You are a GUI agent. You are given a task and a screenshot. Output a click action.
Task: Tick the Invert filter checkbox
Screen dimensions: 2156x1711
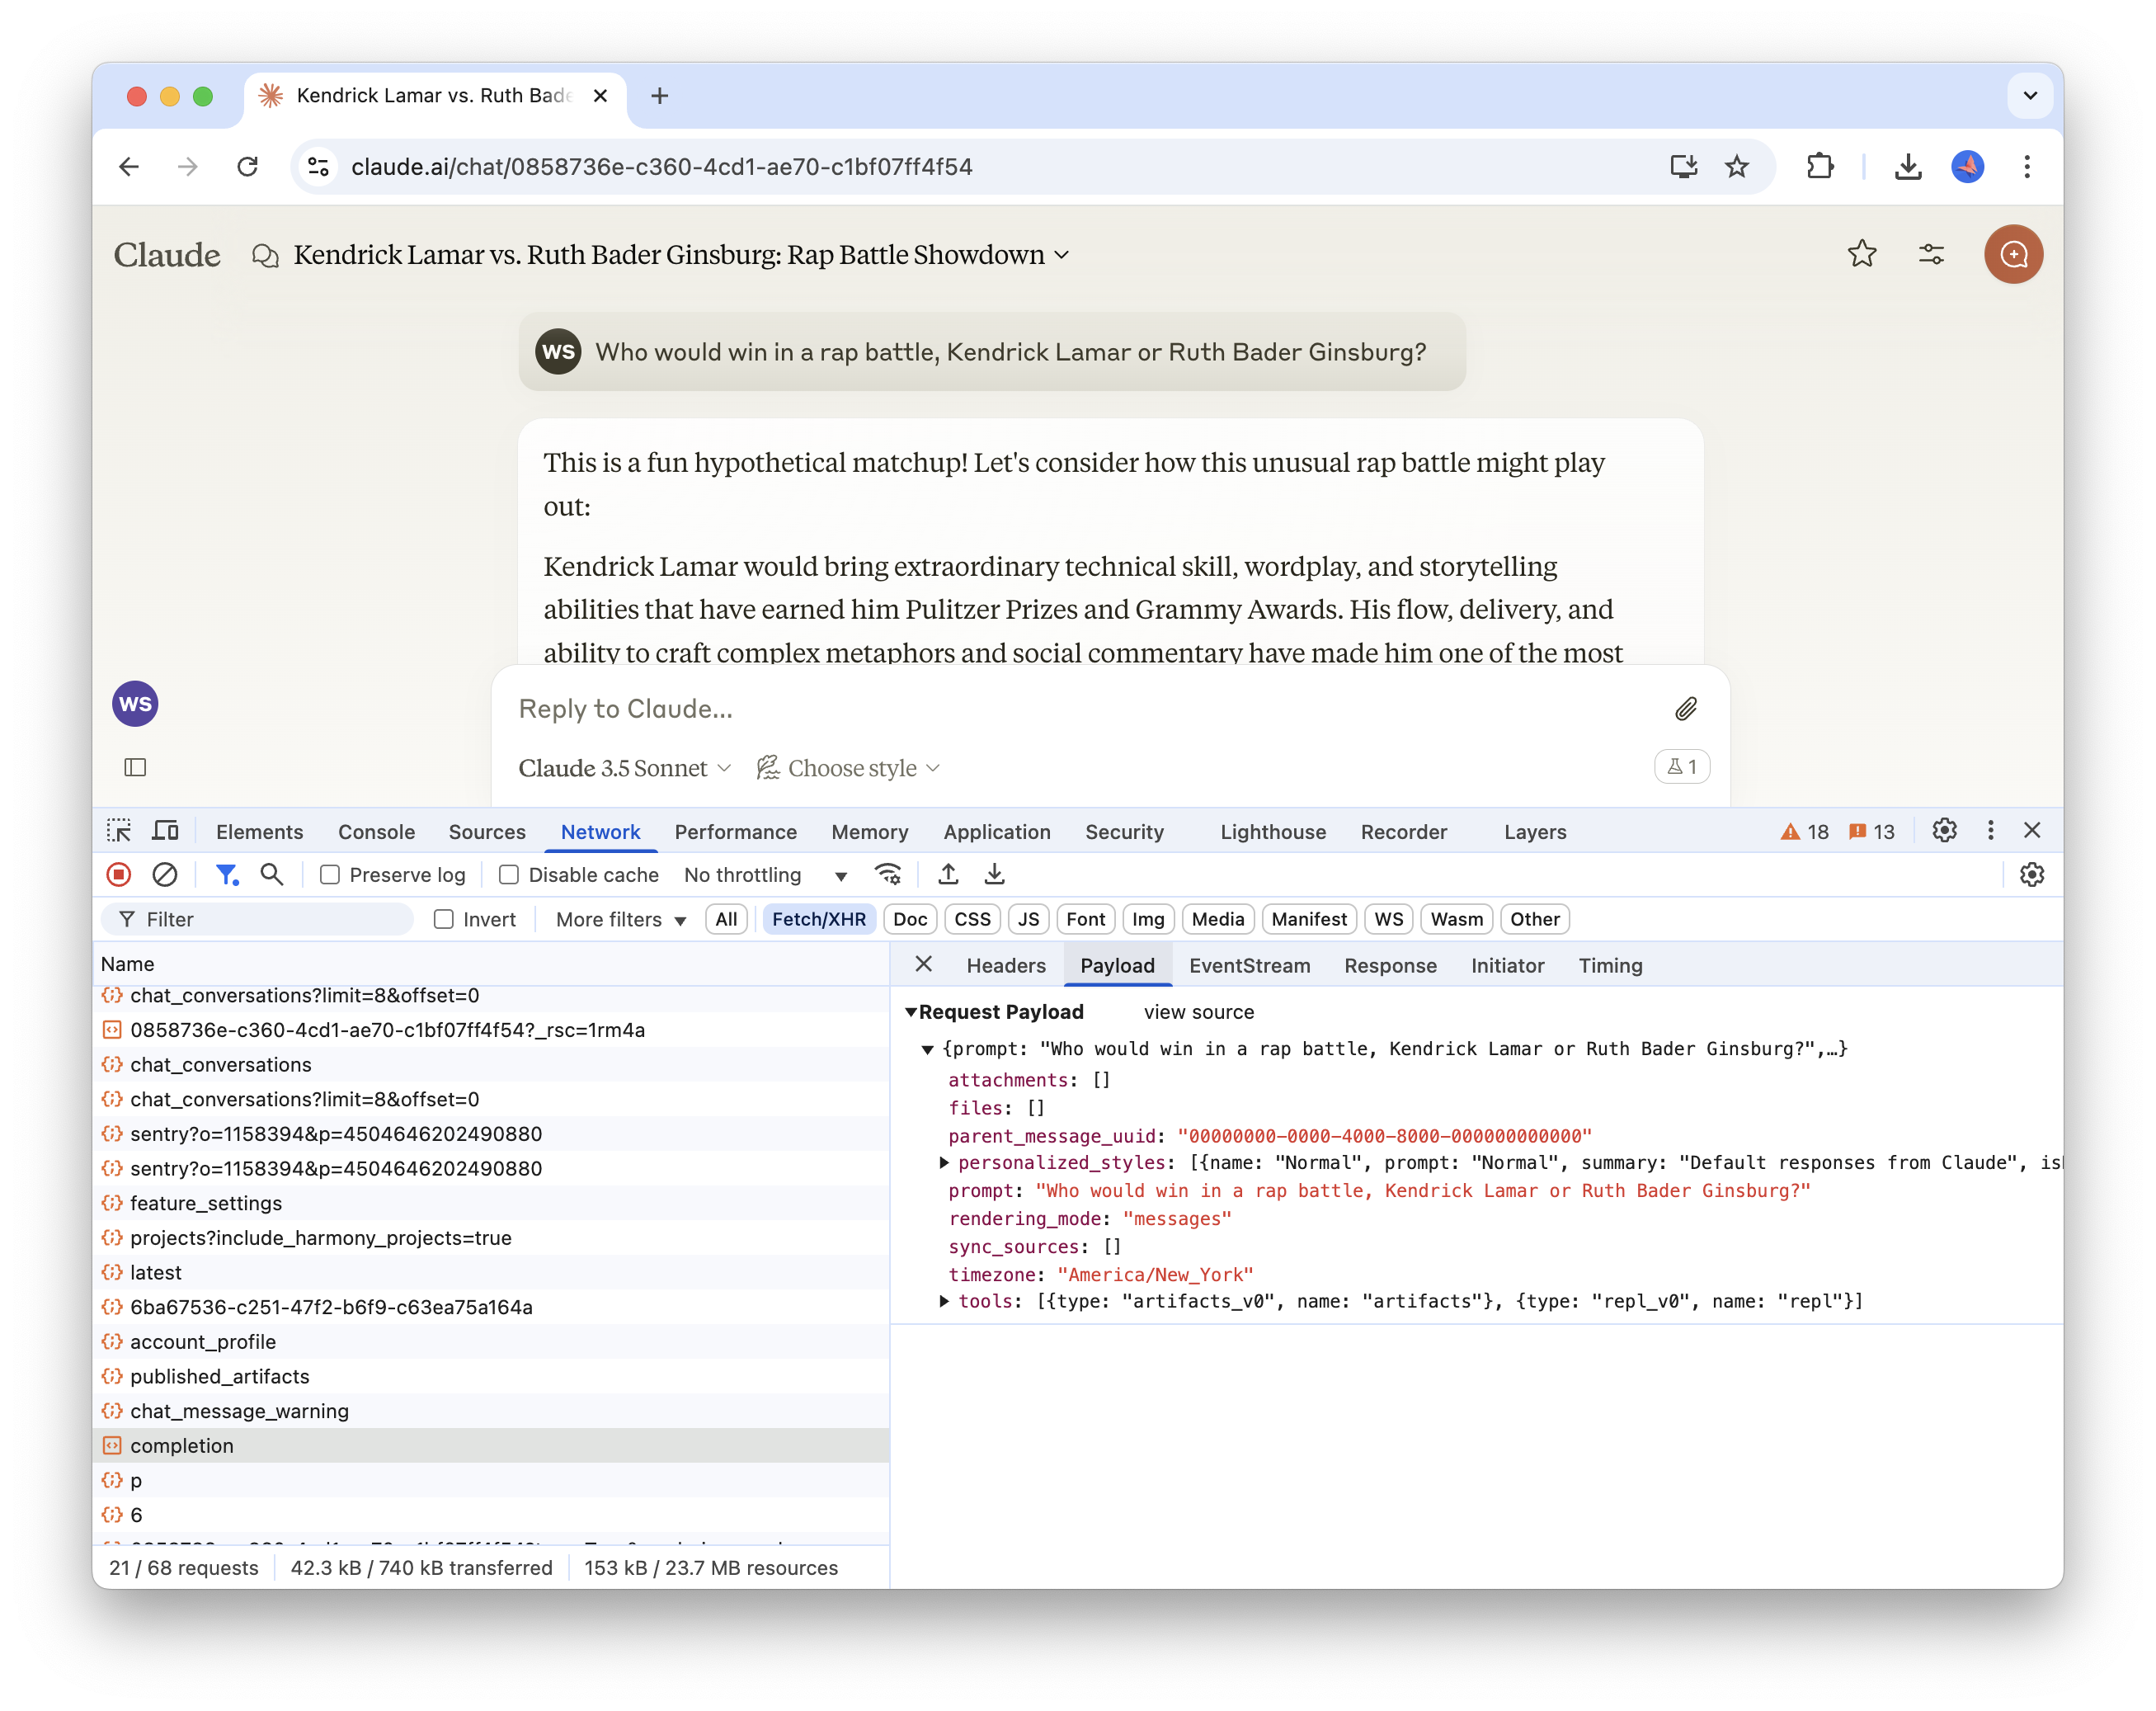tap(444, 919)
